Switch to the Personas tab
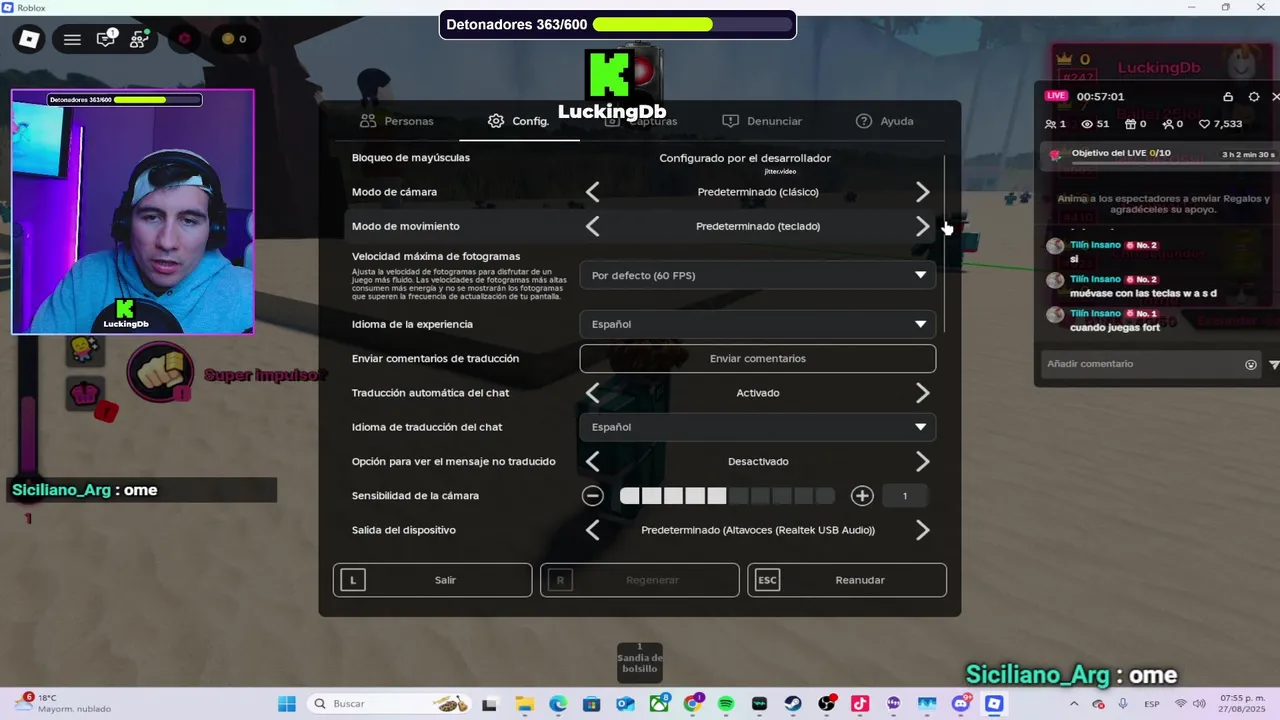1280x720 pixels. (397, 121)
